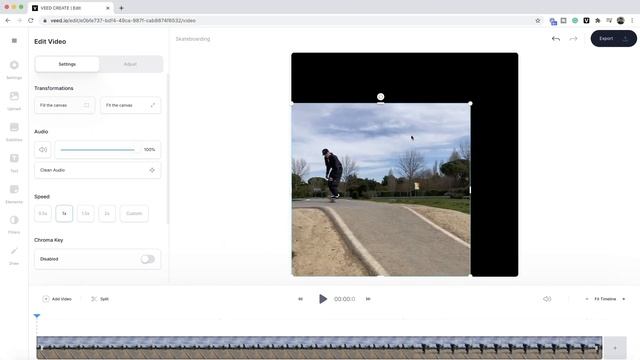Set speed to 2x
Viewport: 640px width, 360px height.
pos(107,213)
